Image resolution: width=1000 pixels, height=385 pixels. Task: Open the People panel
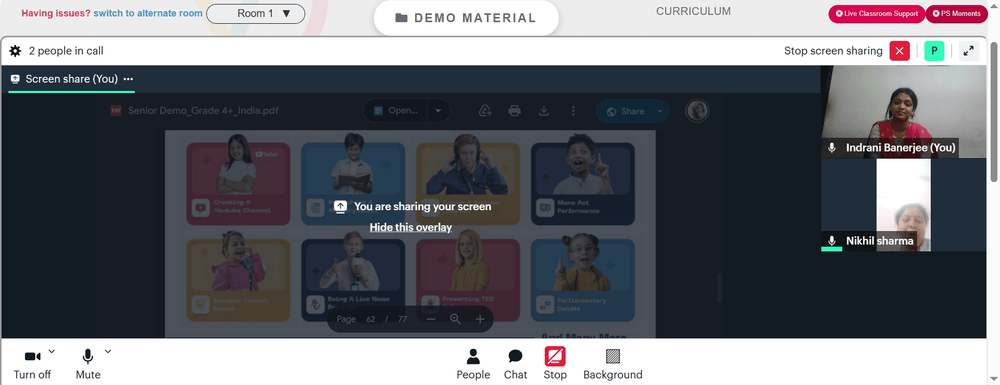(x=473, y=364)
